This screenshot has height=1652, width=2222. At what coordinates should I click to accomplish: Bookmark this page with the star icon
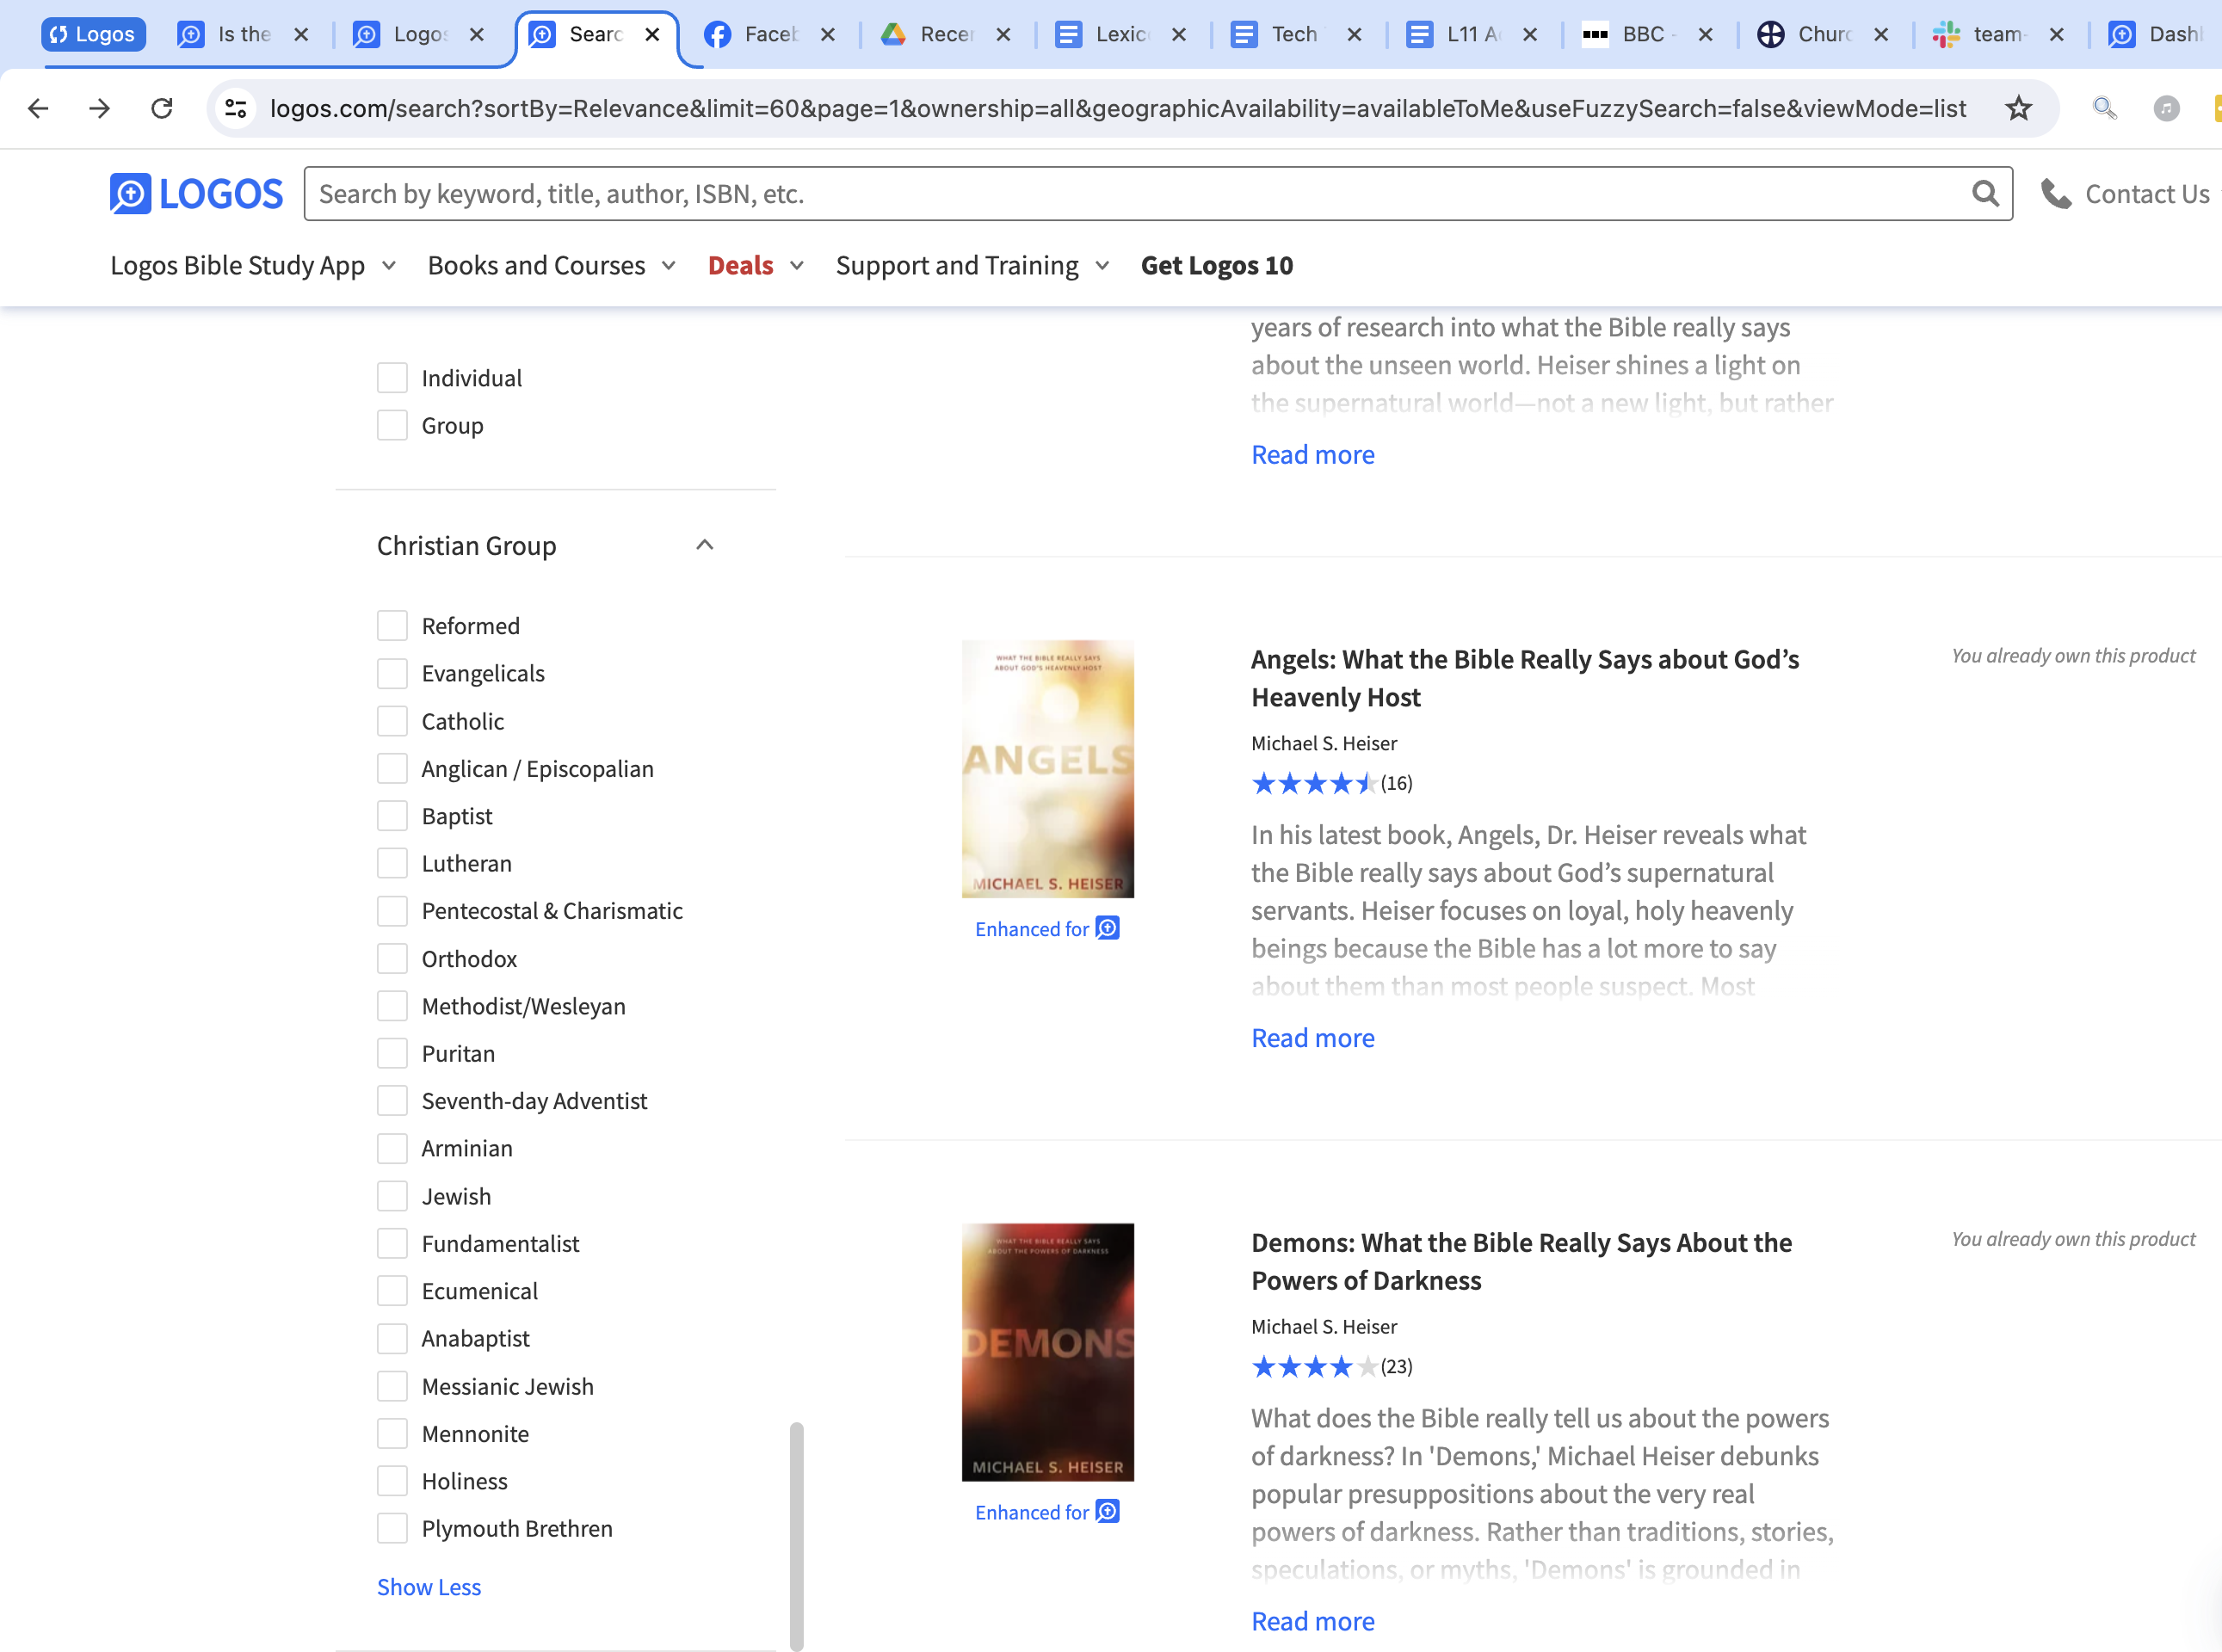tap(2018, 108)
